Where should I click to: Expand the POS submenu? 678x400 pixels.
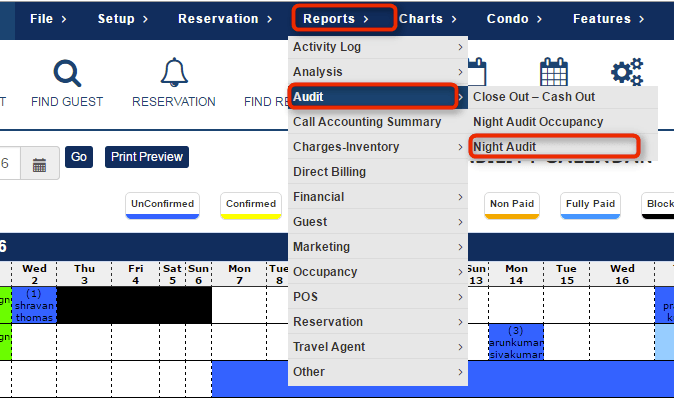point(378,297)
